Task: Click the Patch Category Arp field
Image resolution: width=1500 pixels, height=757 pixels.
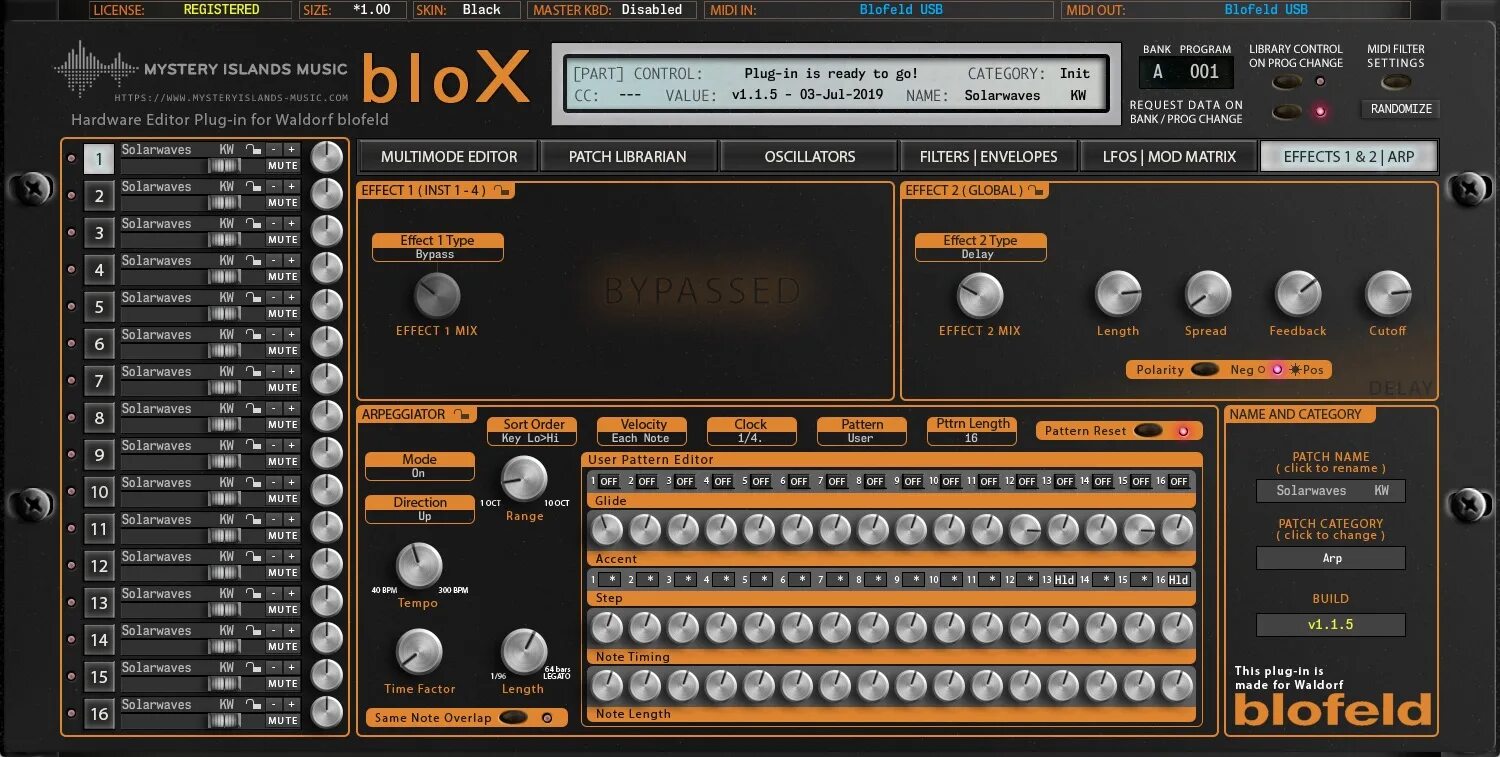Action: (x=1331, y=558)
